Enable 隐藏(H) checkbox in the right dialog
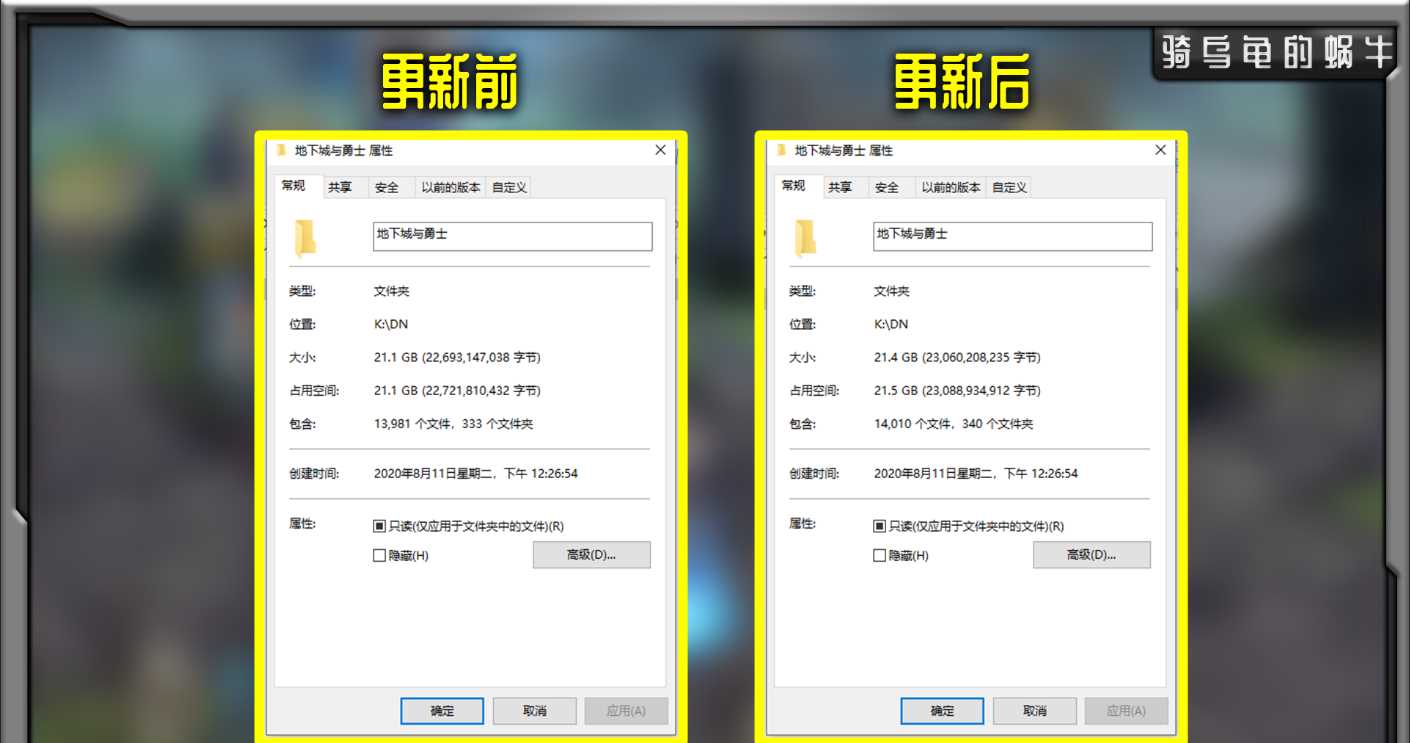Image resolution: width=1410 pixels, height=743 pixels. point(879,555)
